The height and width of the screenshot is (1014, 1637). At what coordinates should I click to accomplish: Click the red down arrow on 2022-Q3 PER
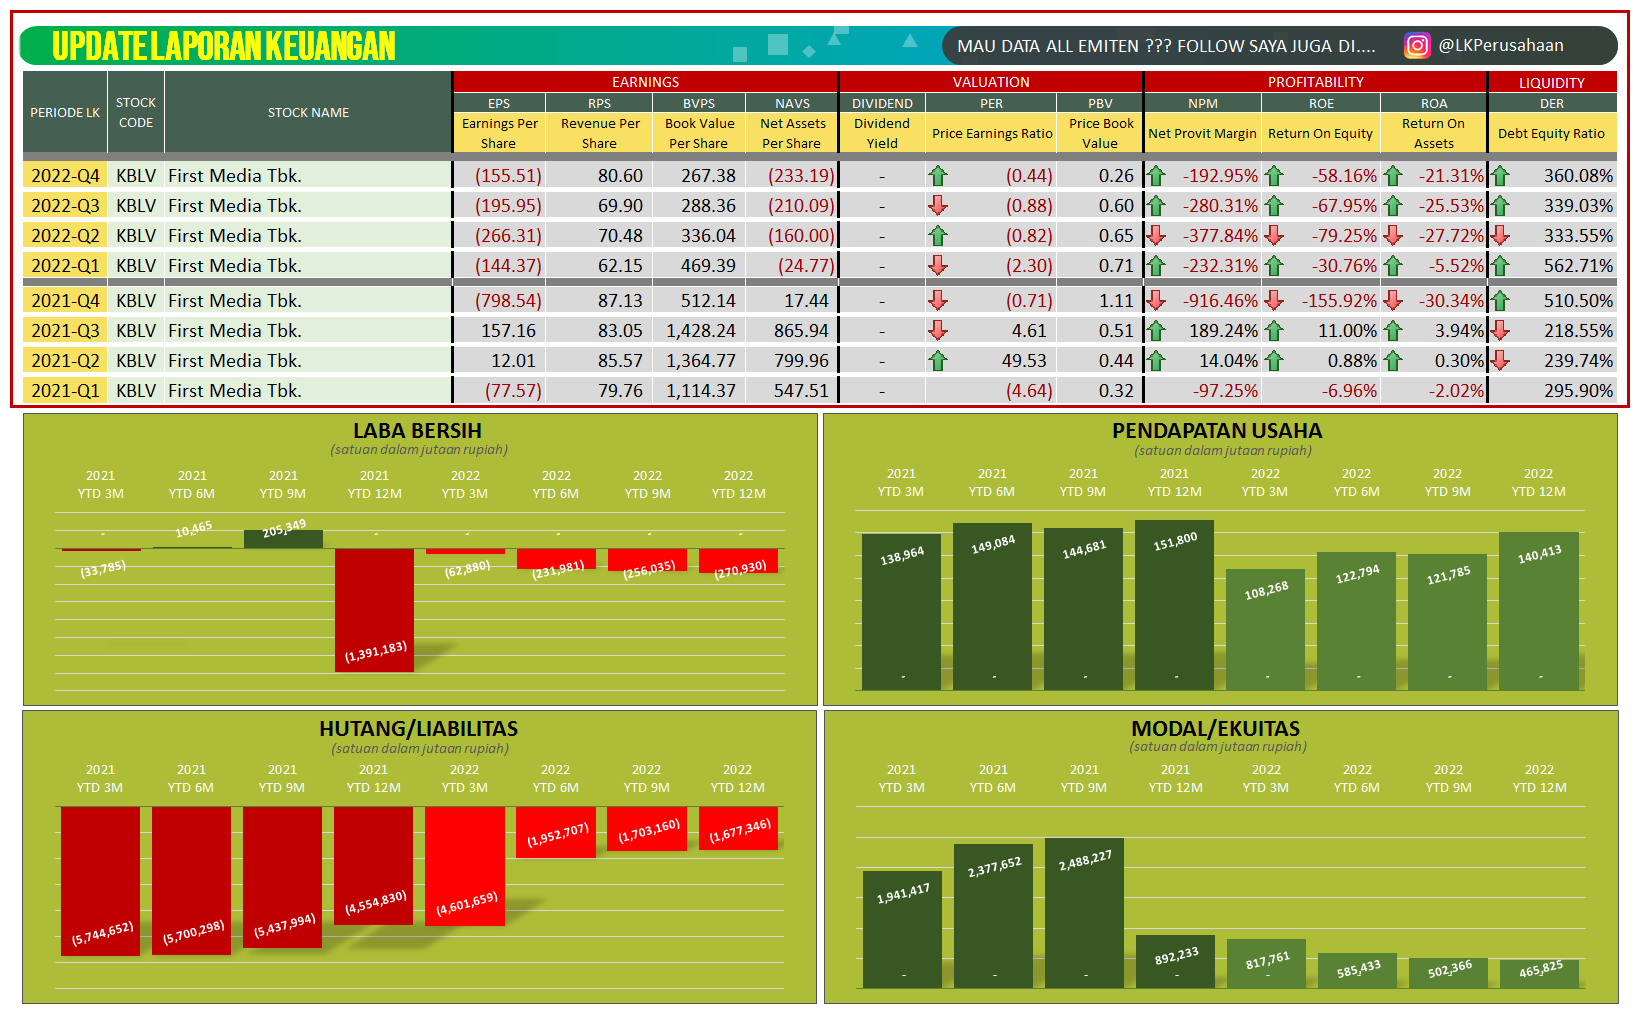tap(938, 205)
